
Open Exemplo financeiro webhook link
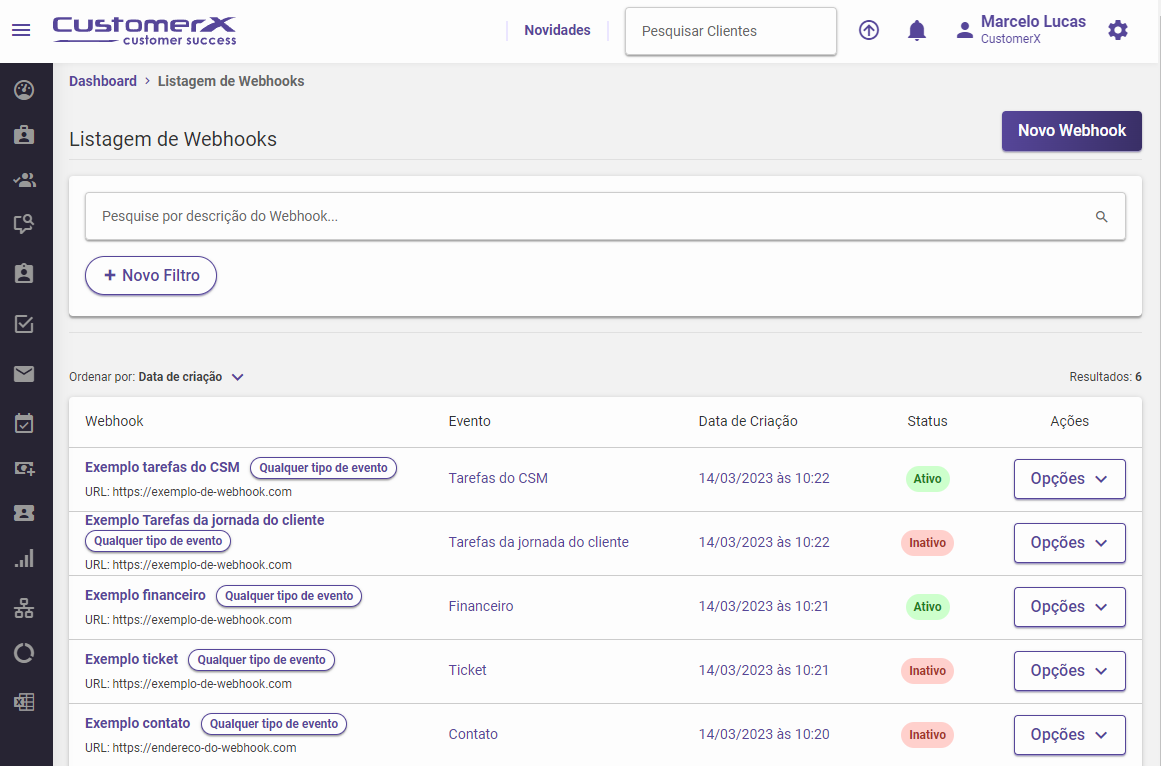145,595
